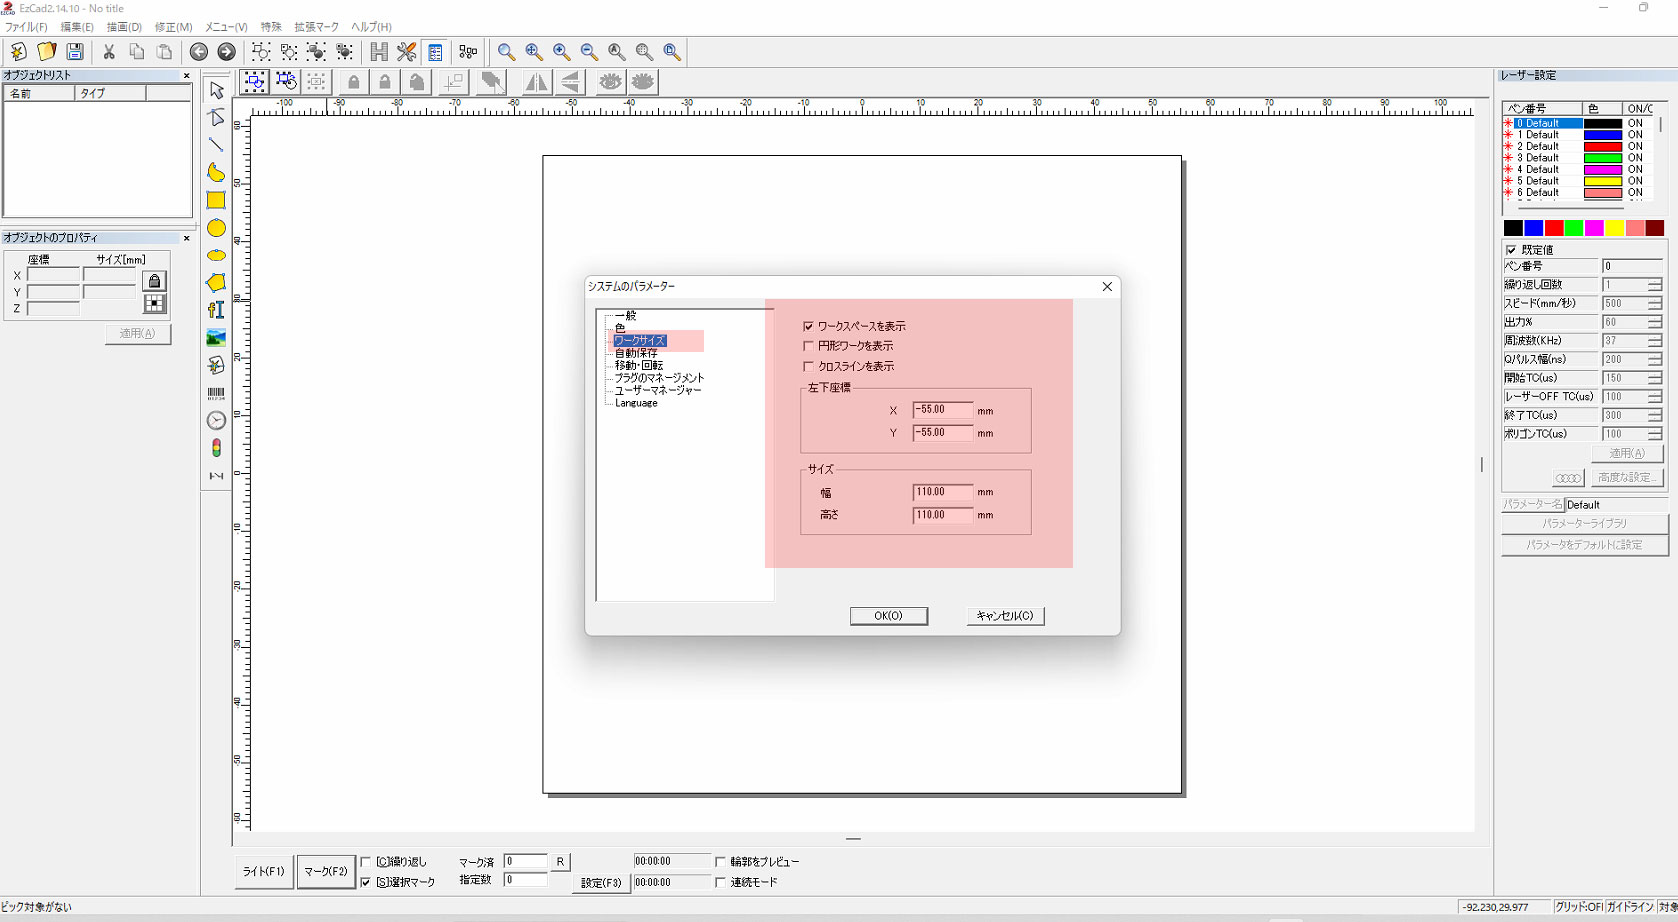Select the traffic light input port tool
1678x922 pixels.
pyautogui.click(x=216, y=448)
